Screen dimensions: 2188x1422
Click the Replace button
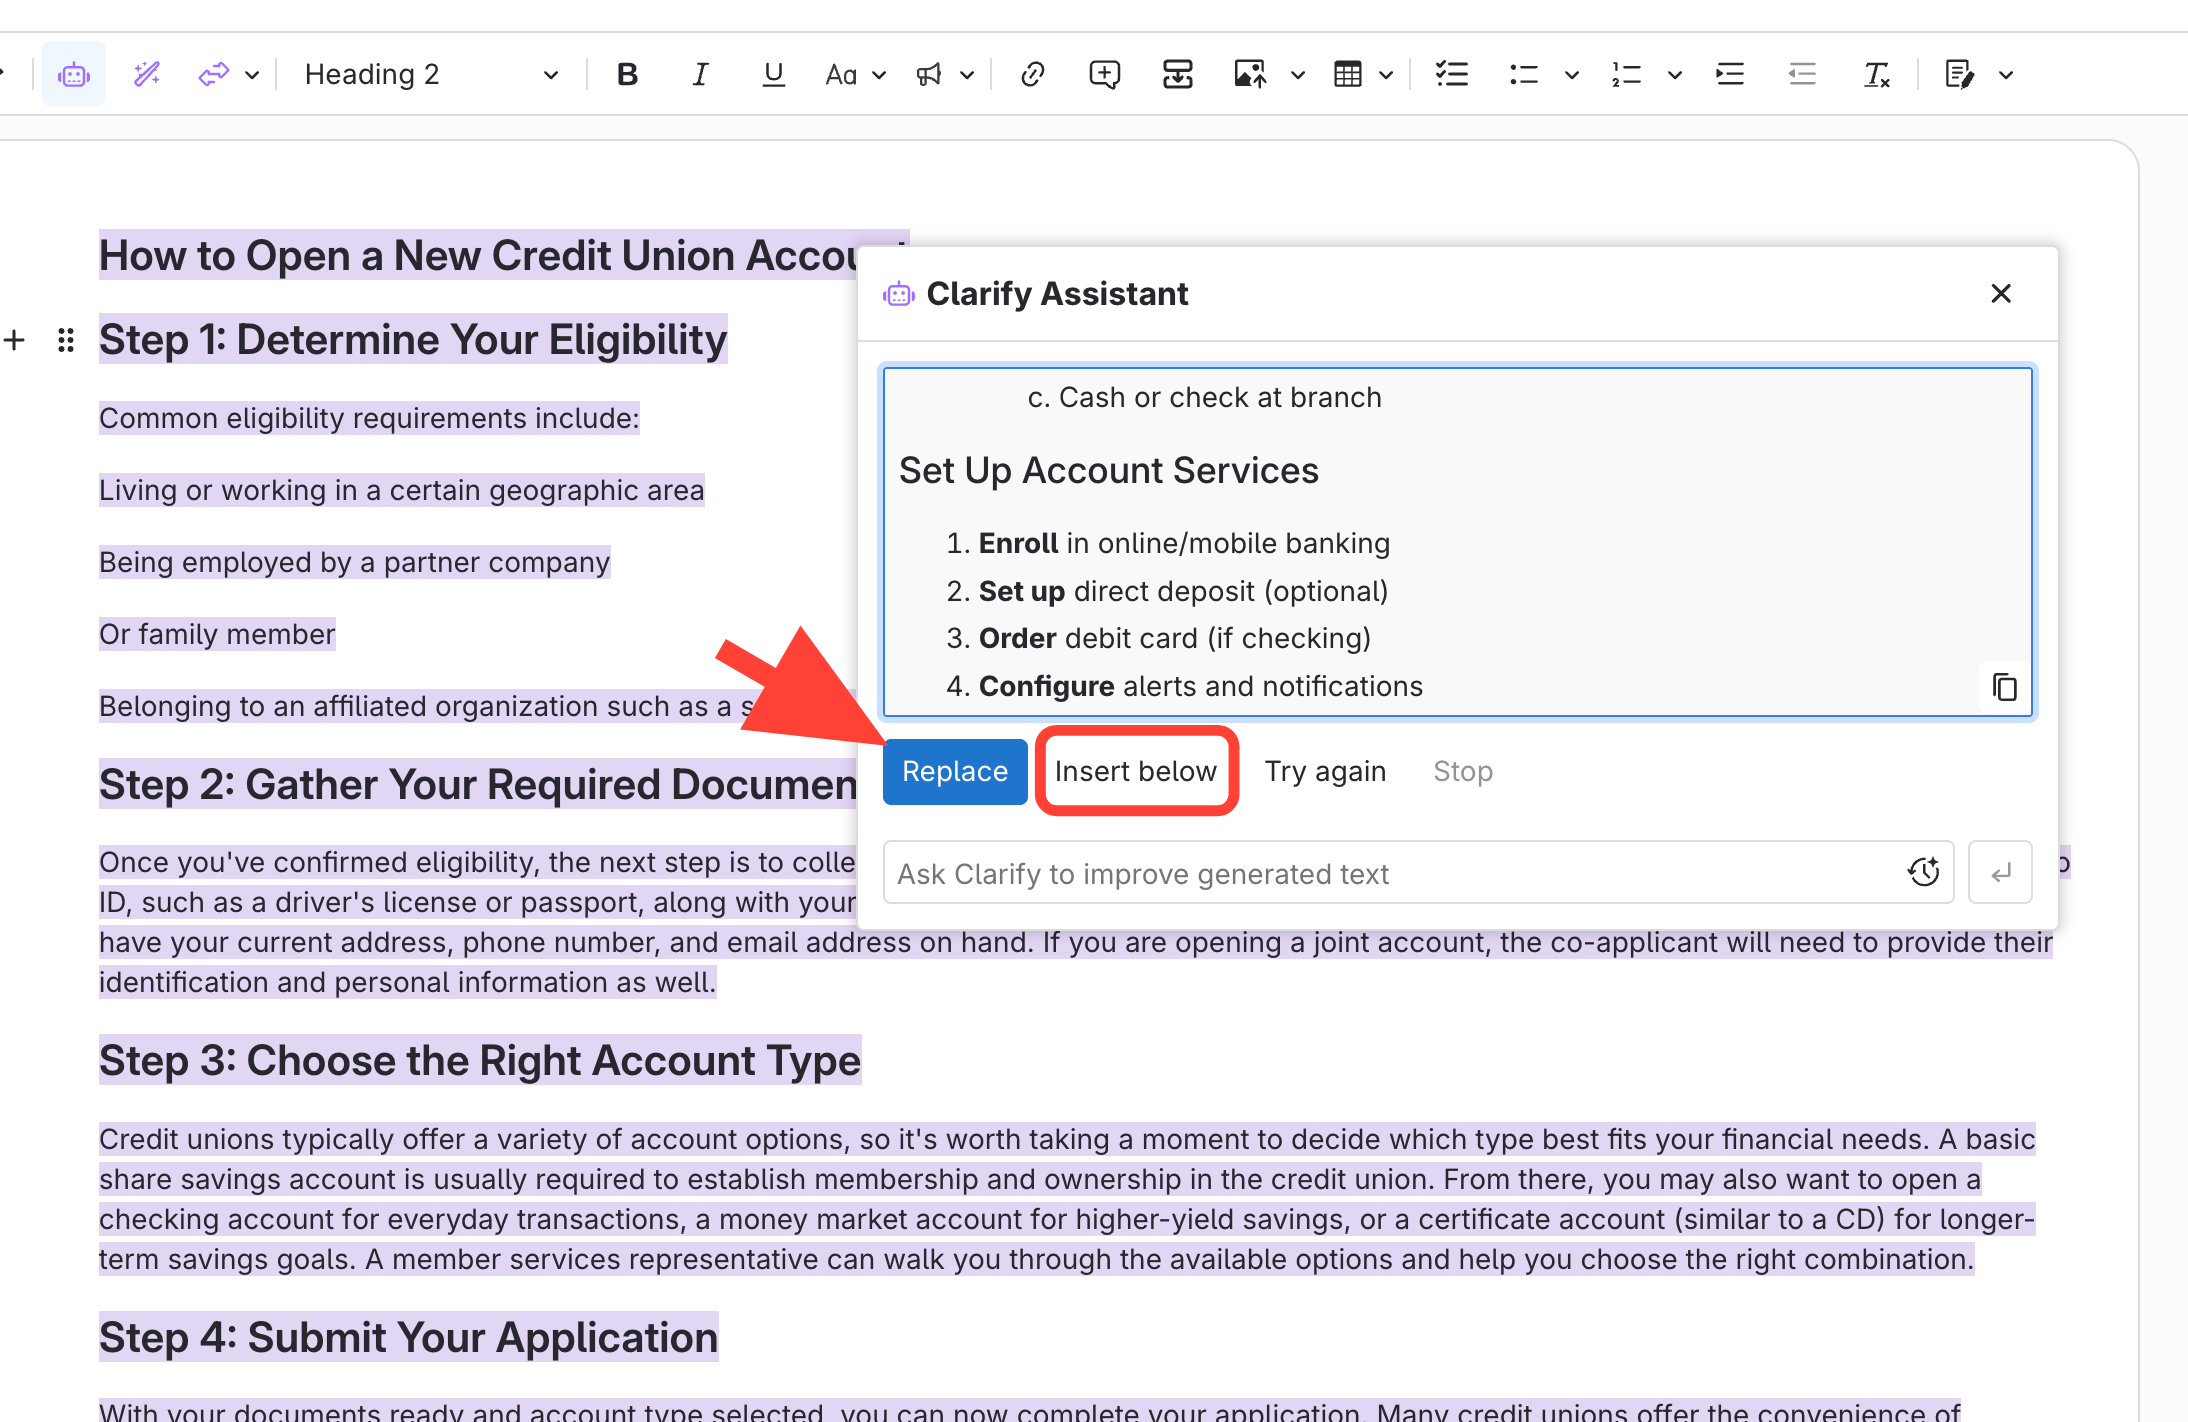click(954, 771)
